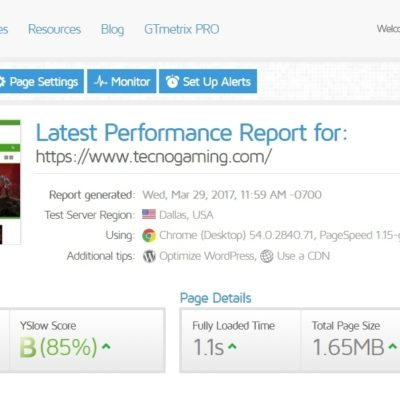
Task: Click the Chrome browser icon
Action: [149, 235]
